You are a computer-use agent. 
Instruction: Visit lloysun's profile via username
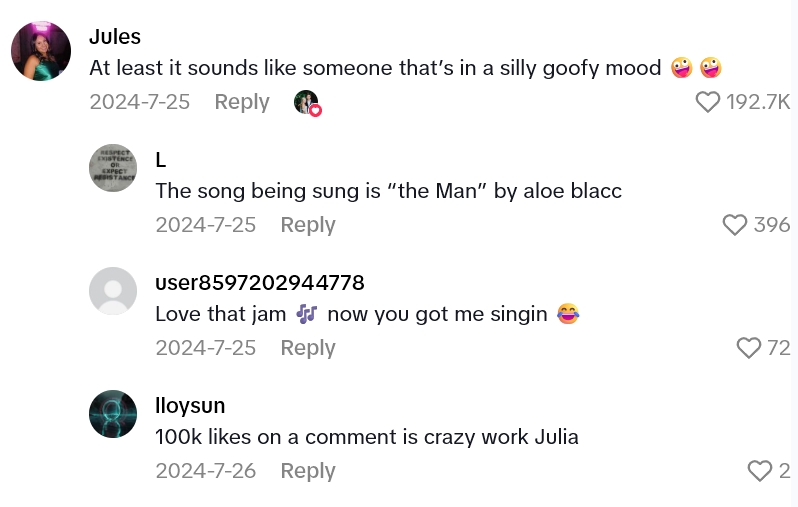(190, 406)
